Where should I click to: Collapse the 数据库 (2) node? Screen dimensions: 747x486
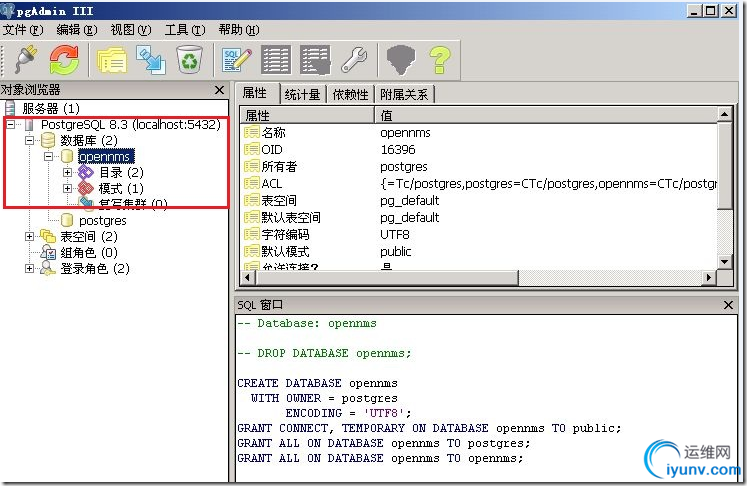pyautogui.click(x=30, y=140)
